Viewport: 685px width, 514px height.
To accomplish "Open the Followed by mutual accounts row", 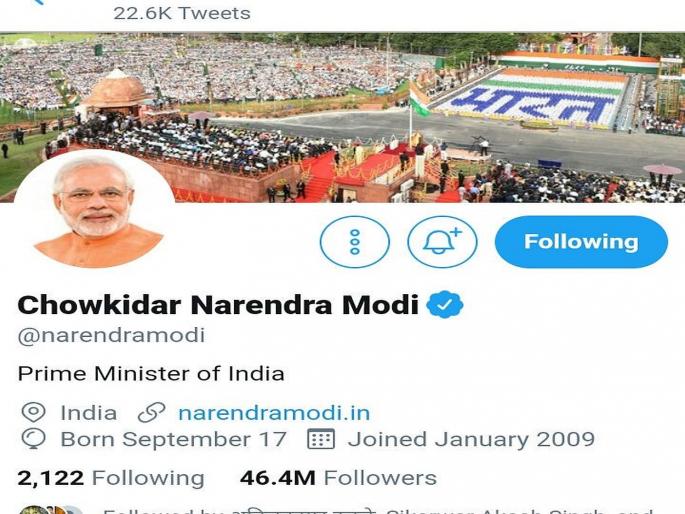I will 336,511.
